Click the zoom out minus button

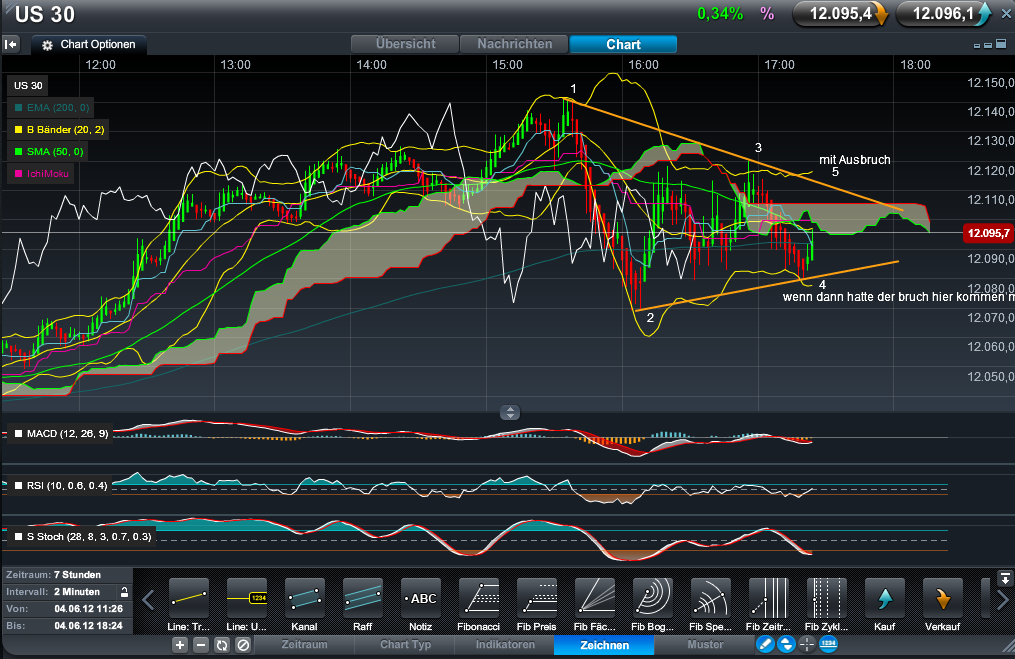click(201, 645)
